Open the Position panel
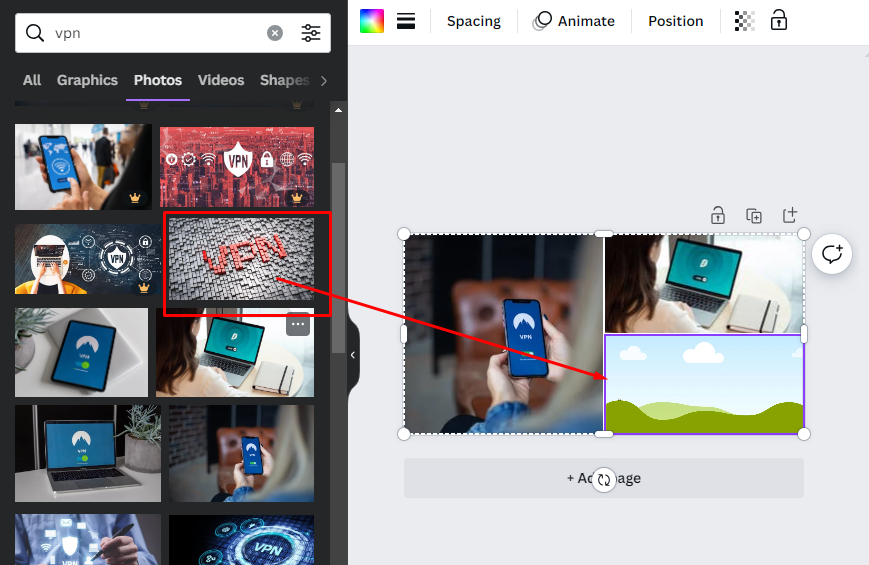Screen dimensions: 869x565 coord(676,21)
